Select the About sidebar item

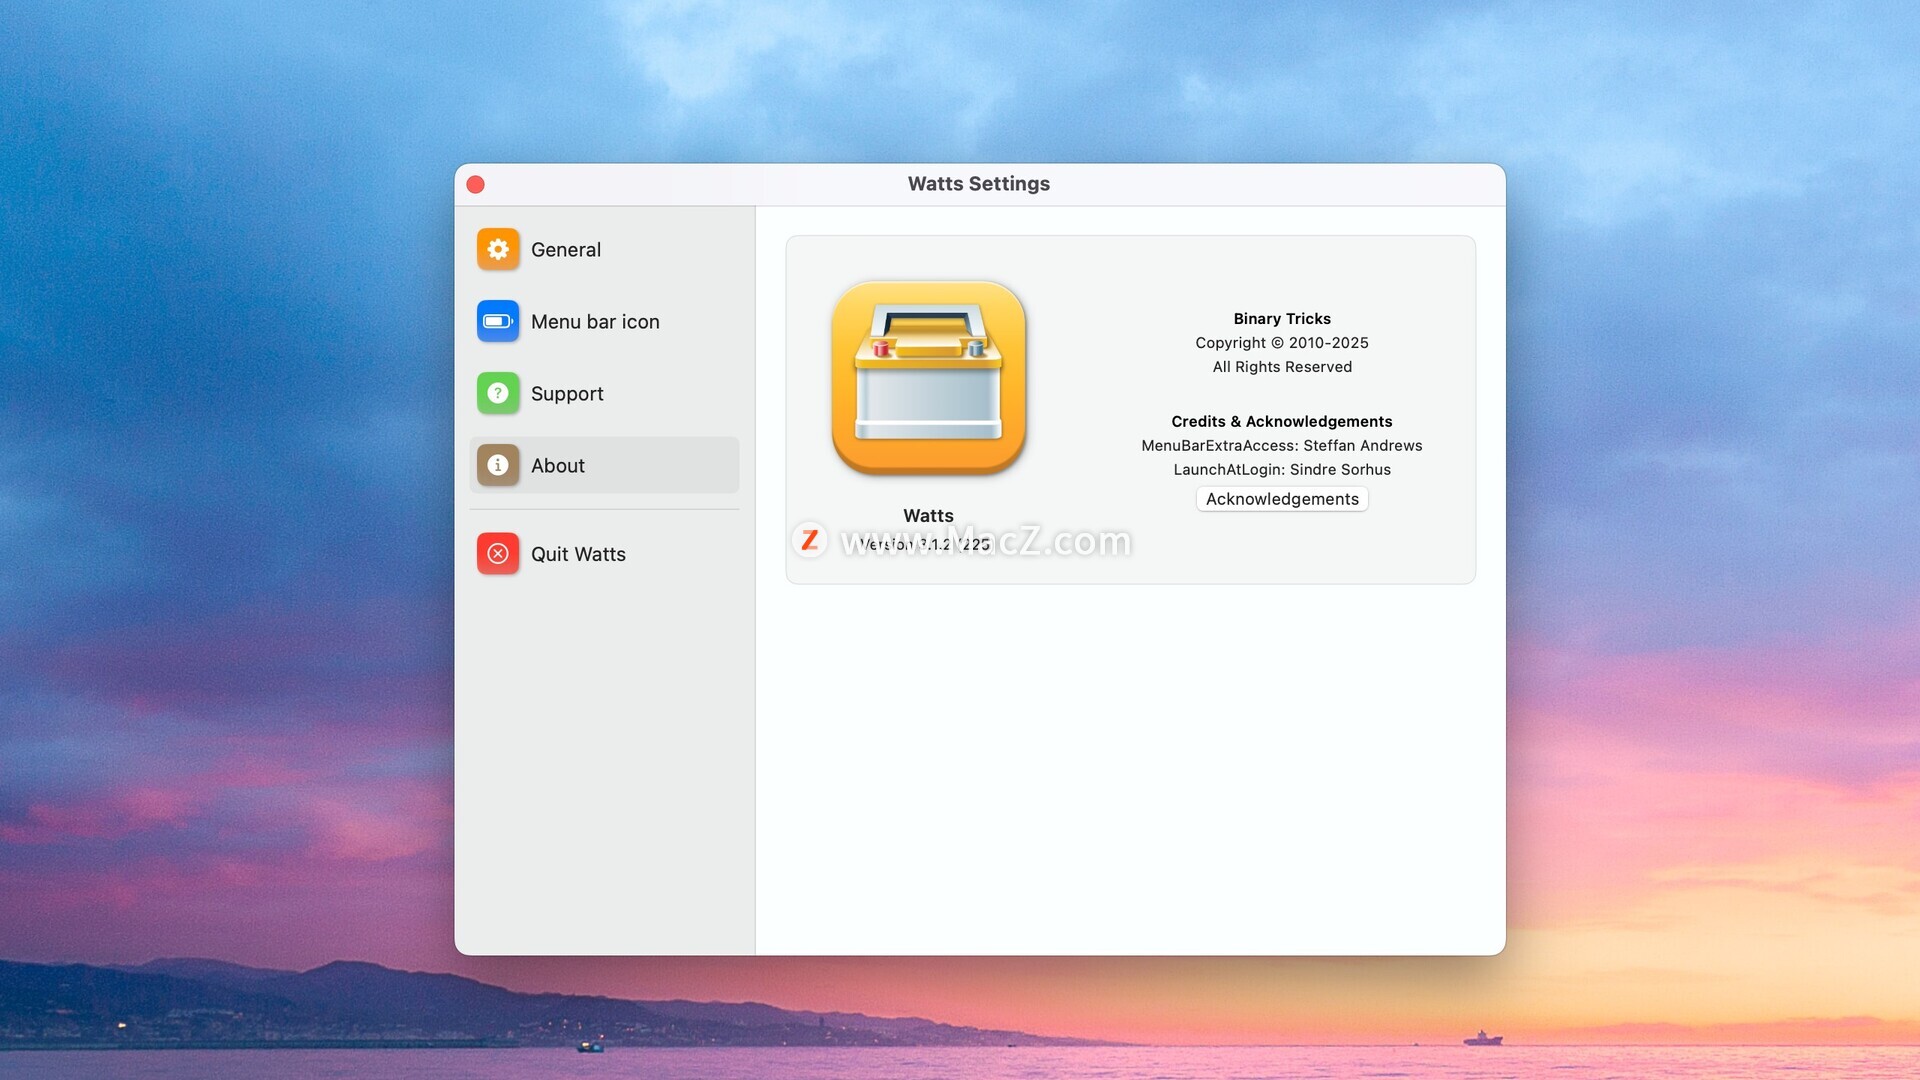click(558, 466)
